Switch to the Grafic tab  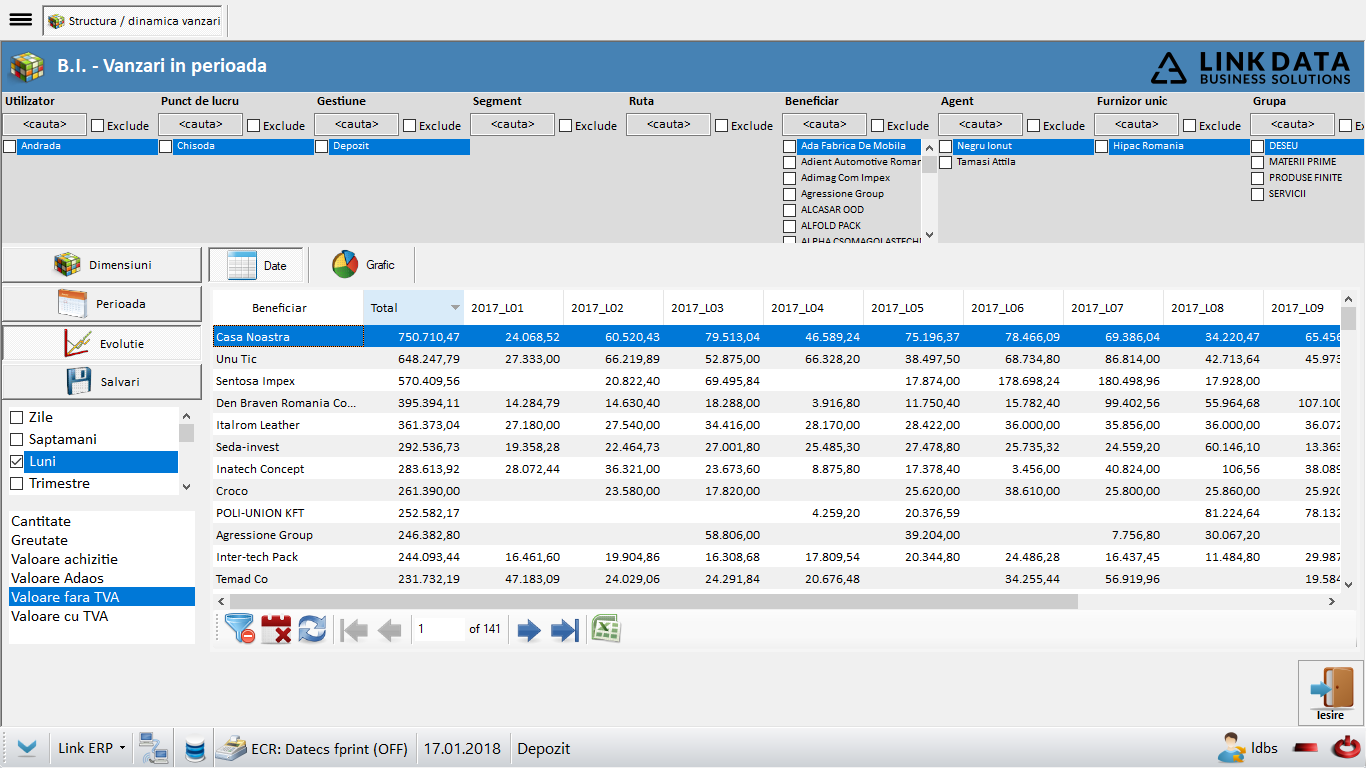(x=362, y=265)
